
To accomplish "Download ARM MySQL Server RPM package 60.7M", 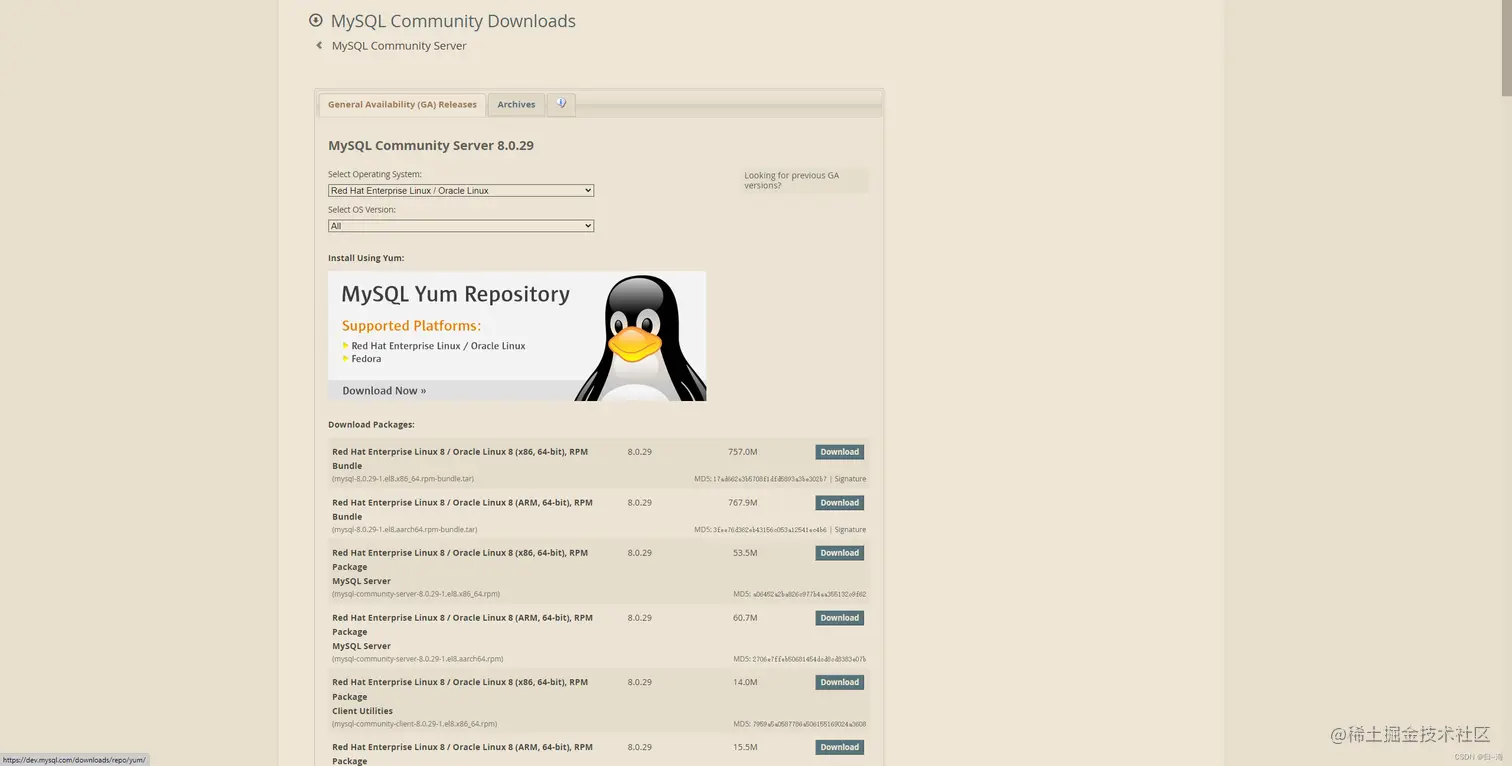I will 840,618.
